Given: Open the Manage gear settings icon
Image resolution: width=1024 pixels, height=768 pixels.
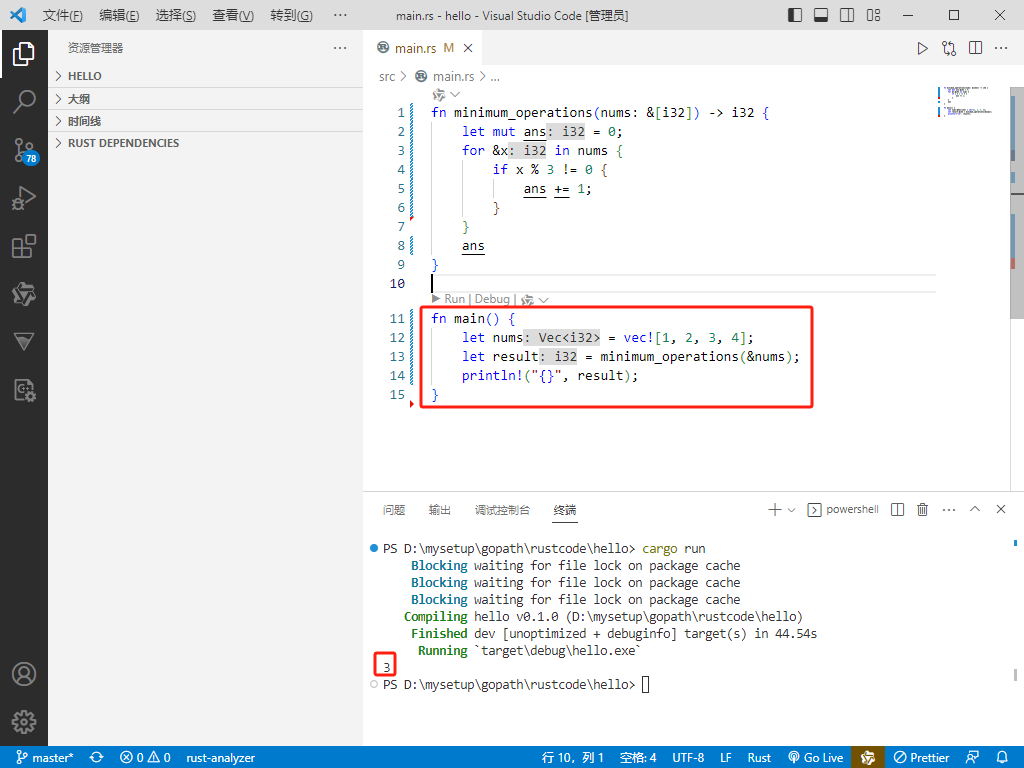Looking at the screenshot, I should pyautogui.click(x=24, y=722).
